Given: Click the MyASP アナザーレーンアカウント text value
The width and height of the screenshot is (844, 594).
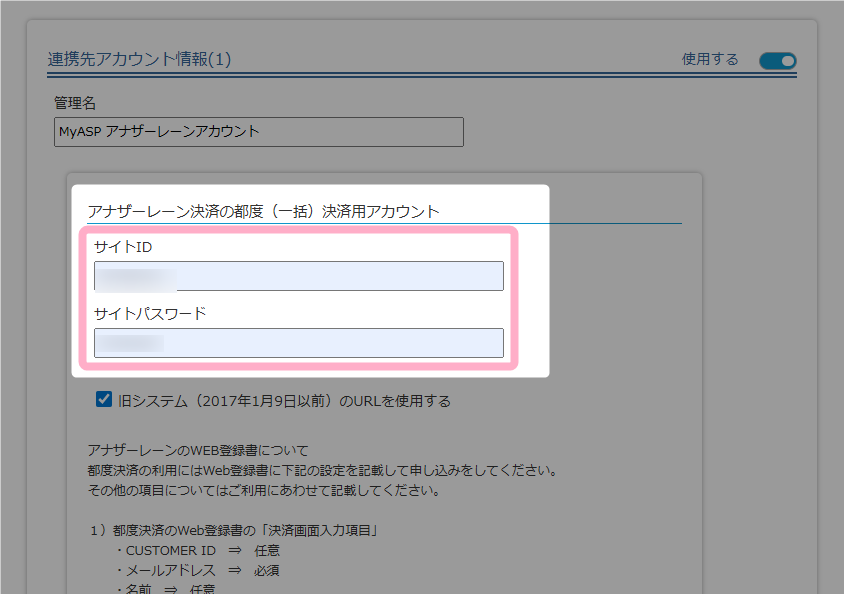Looking at the screenshot, I should click(159, 132).
